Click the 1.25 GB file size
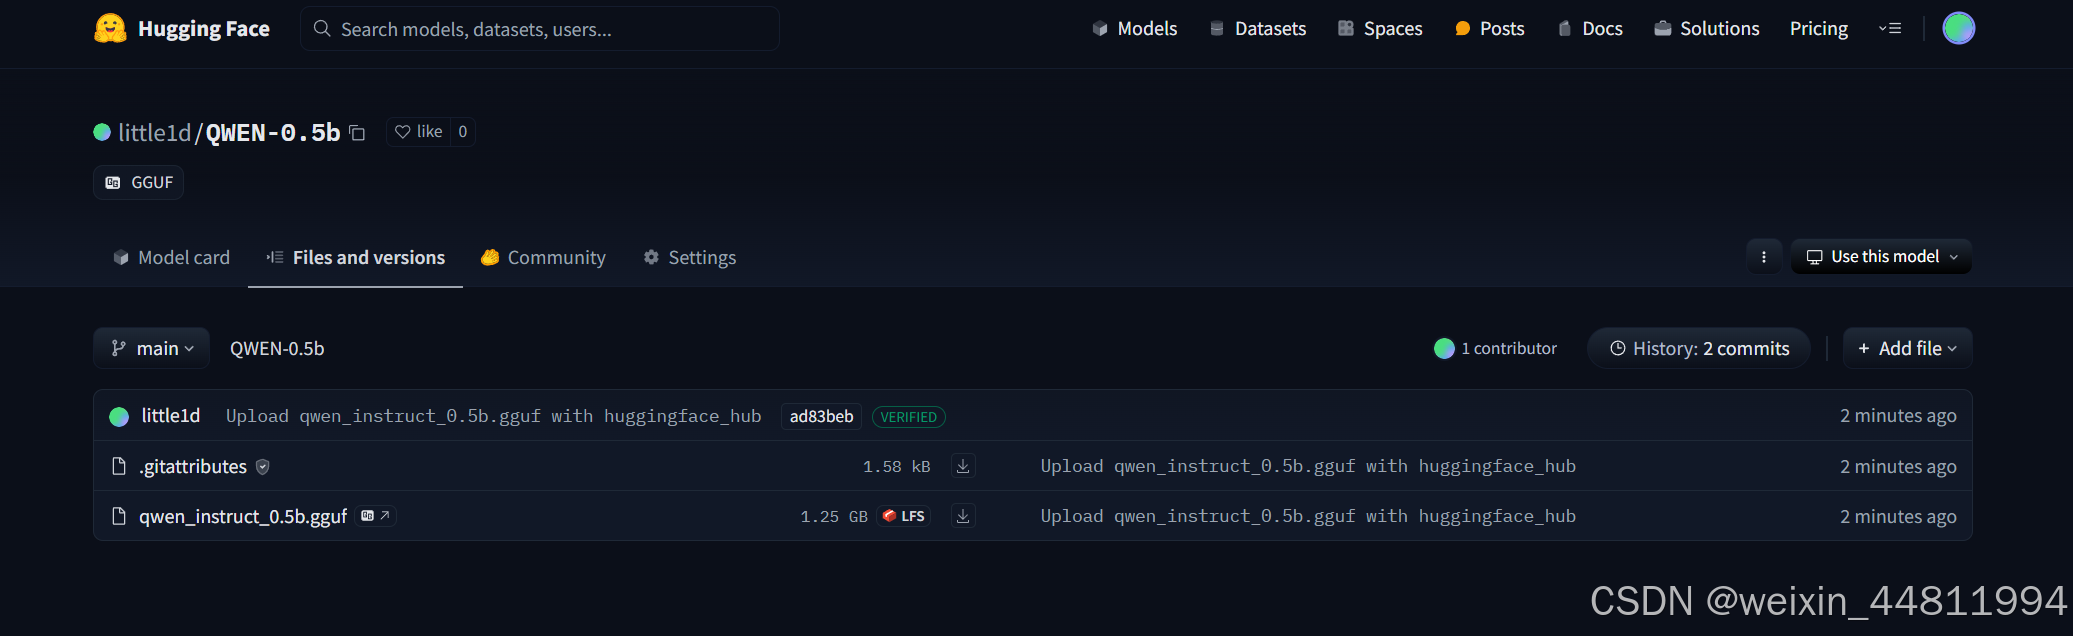 tap(834, 517)
